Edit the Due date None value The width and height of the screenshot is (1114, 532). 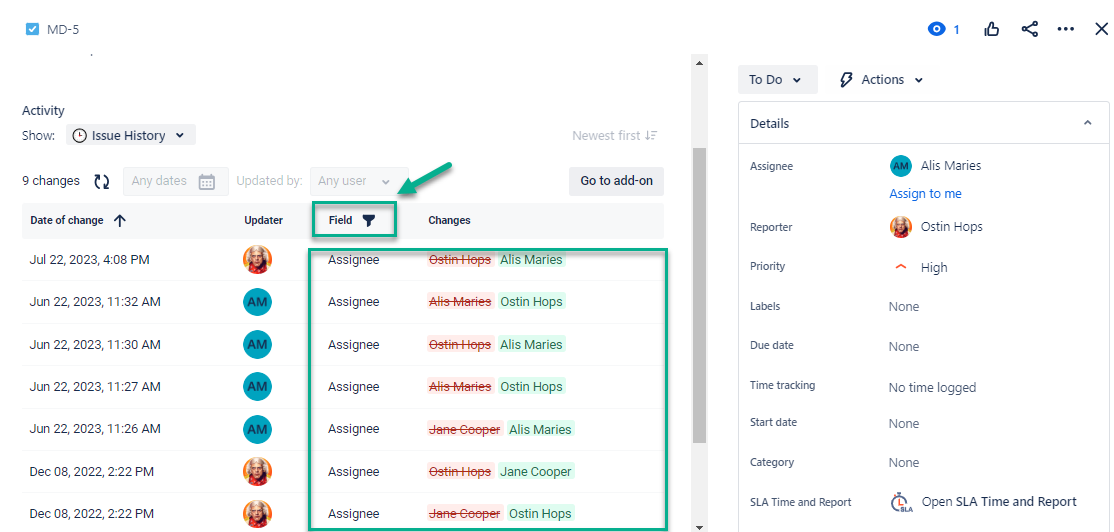point(904,347)
